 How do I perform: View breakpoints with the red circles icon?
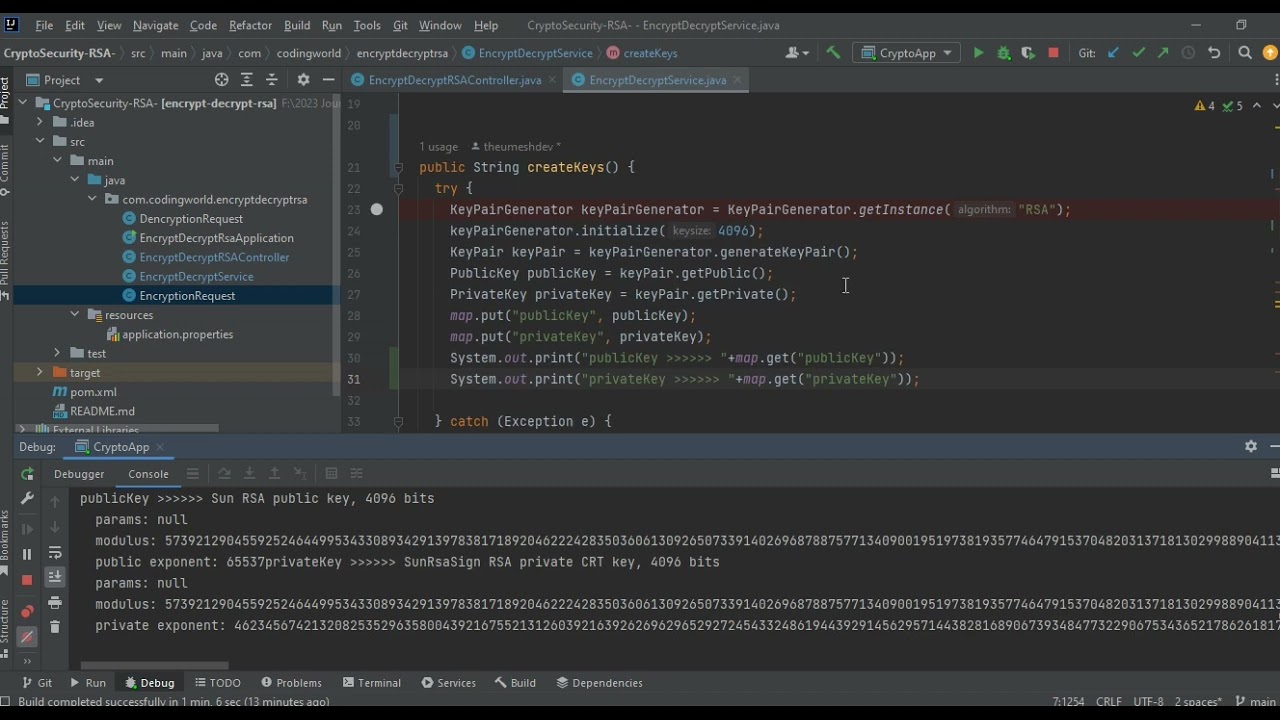click(27, 611)
